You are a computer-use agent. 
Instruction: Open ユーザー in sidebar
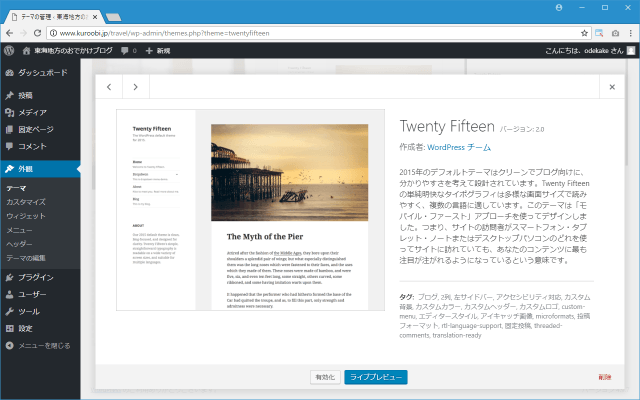(40, 294)
